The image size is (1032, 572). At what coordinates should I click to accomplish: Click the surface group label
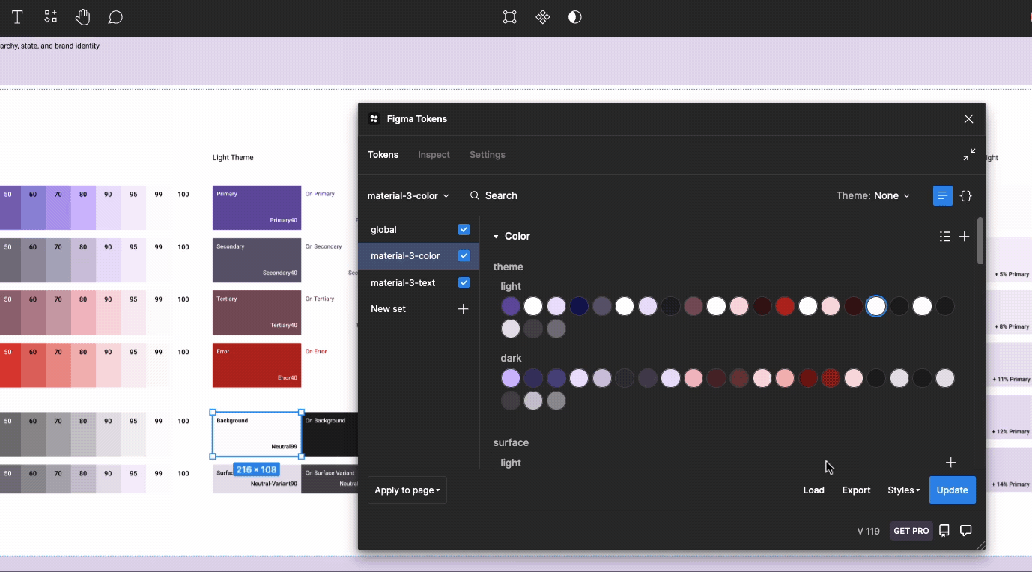(511, 442)
